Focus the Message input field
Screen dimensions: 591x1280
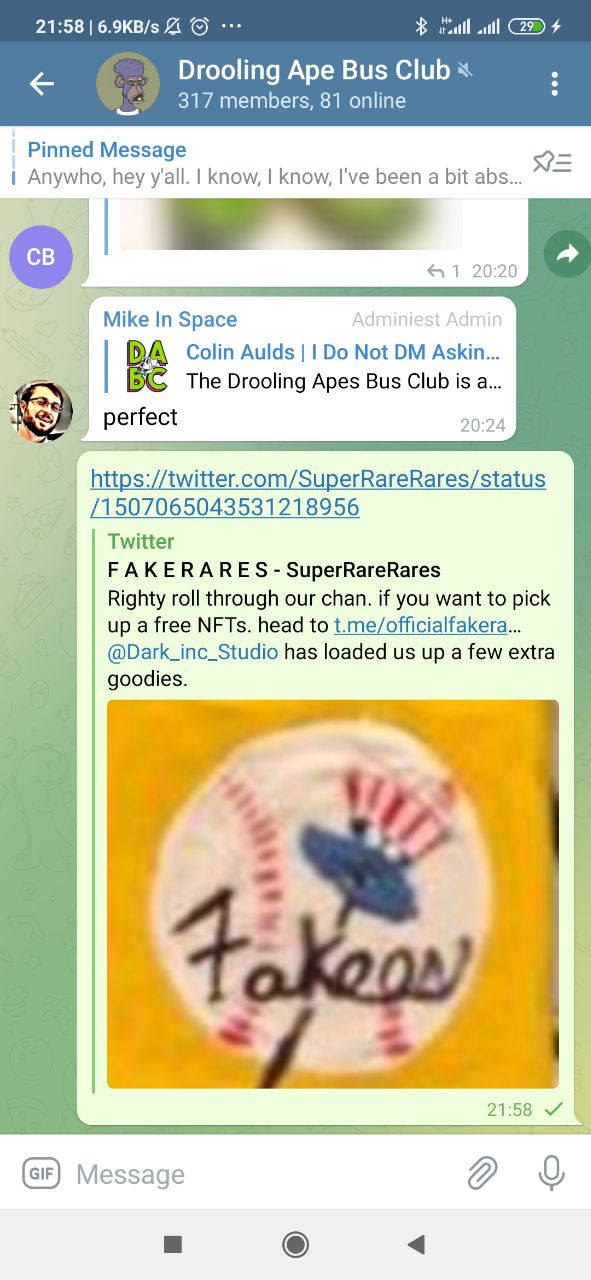pos(260,1174)
